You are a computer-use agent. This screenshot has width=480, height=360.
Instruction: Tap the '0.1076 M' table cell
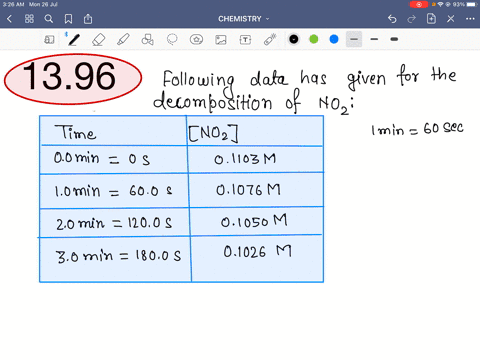point(248,190)
